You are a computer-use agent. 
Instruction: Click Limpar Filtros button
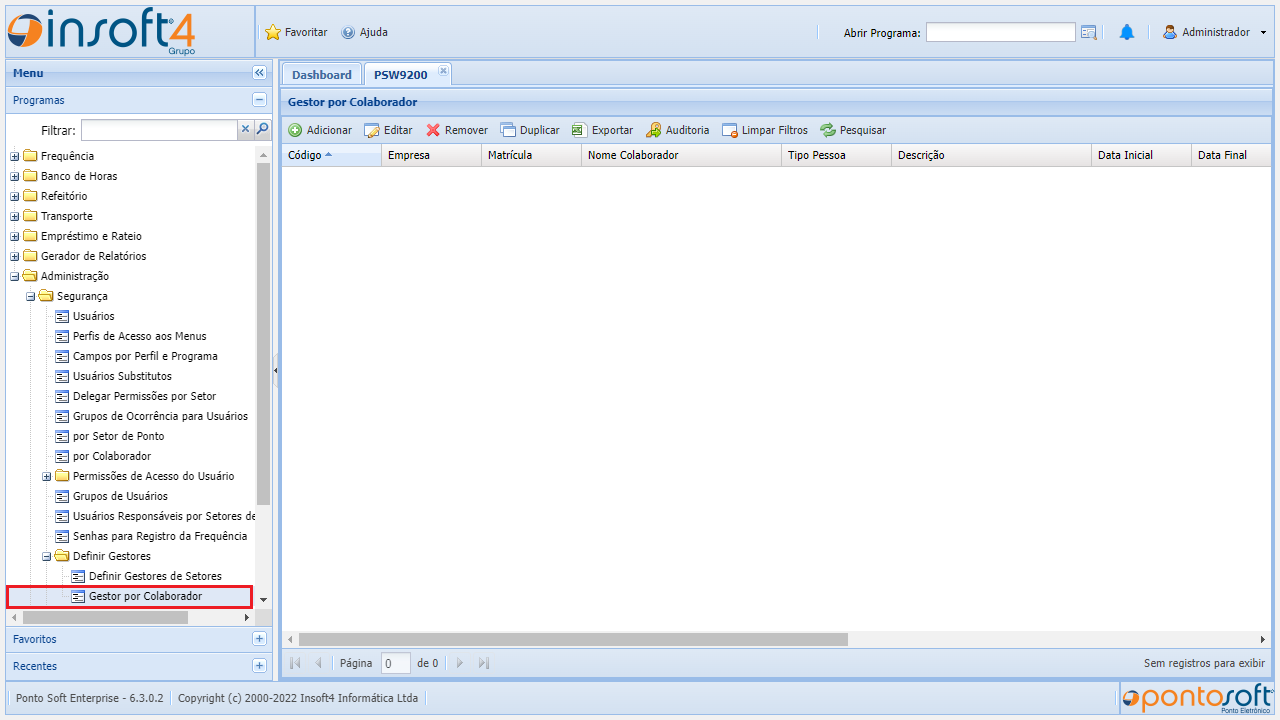[765, 130]
